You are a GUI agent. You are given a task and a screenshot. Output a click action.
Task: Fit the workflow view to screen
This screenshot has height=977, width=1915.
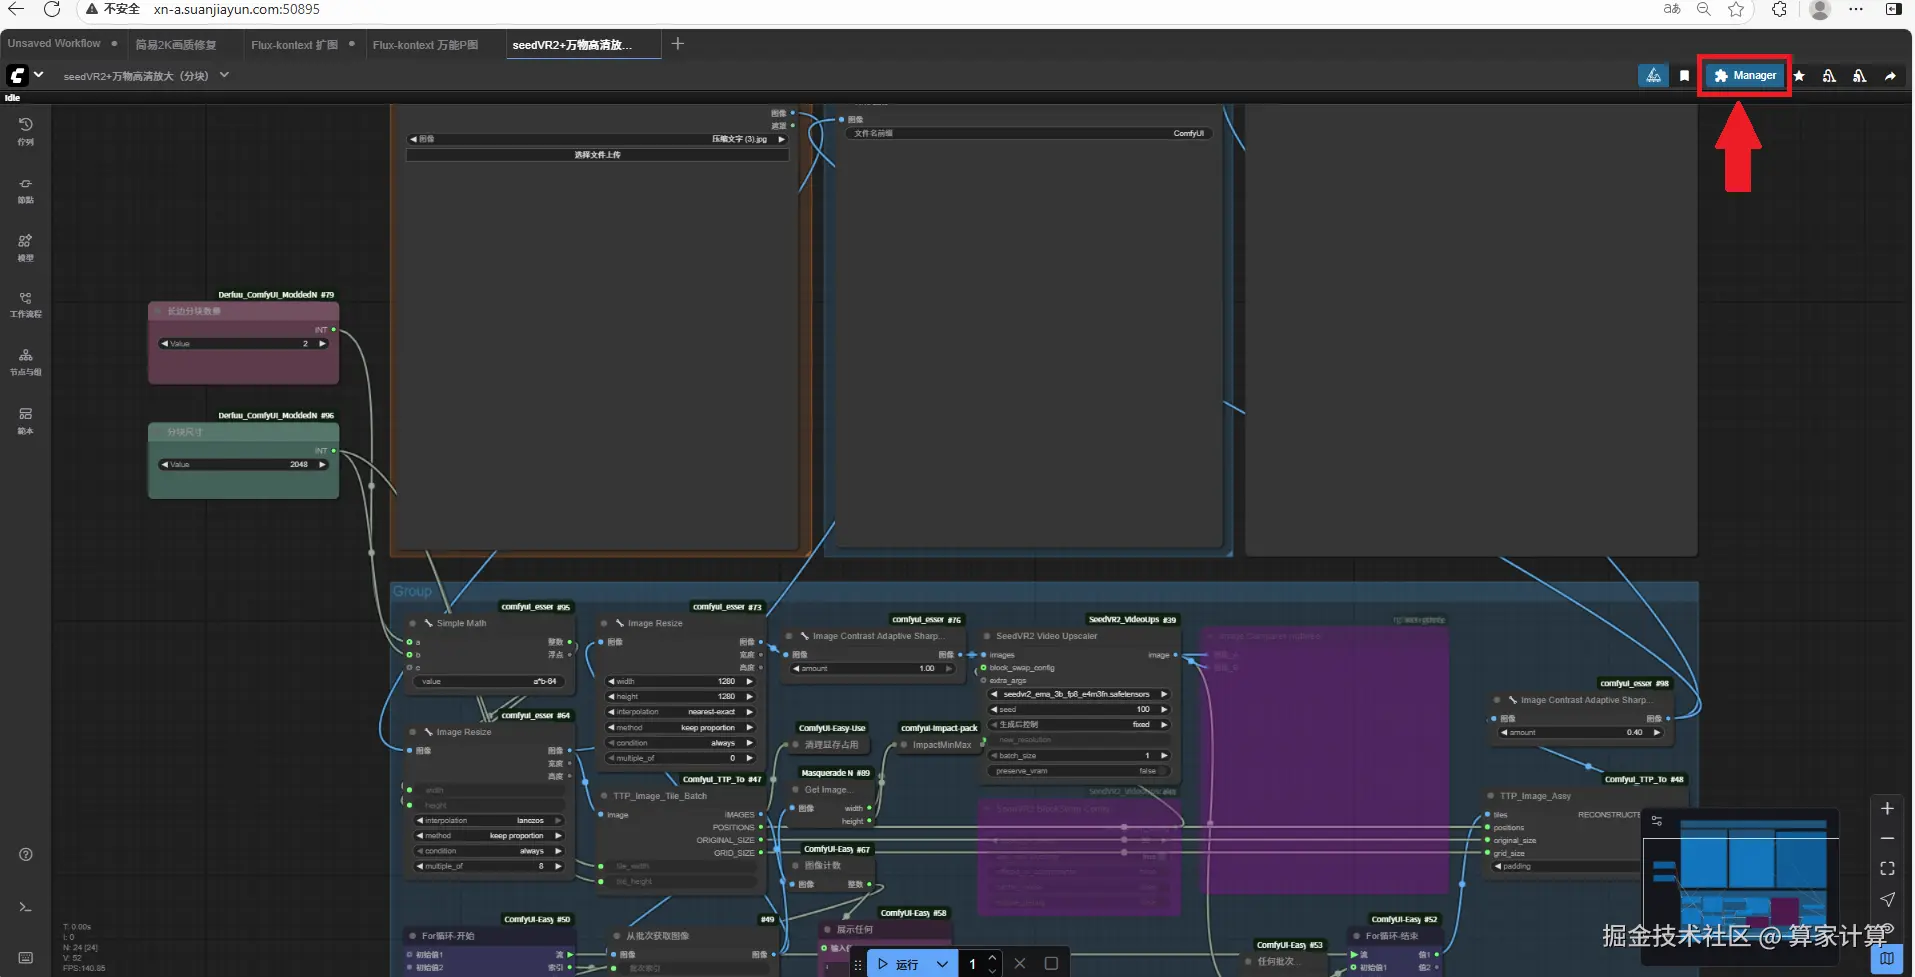click(1887, 868)
